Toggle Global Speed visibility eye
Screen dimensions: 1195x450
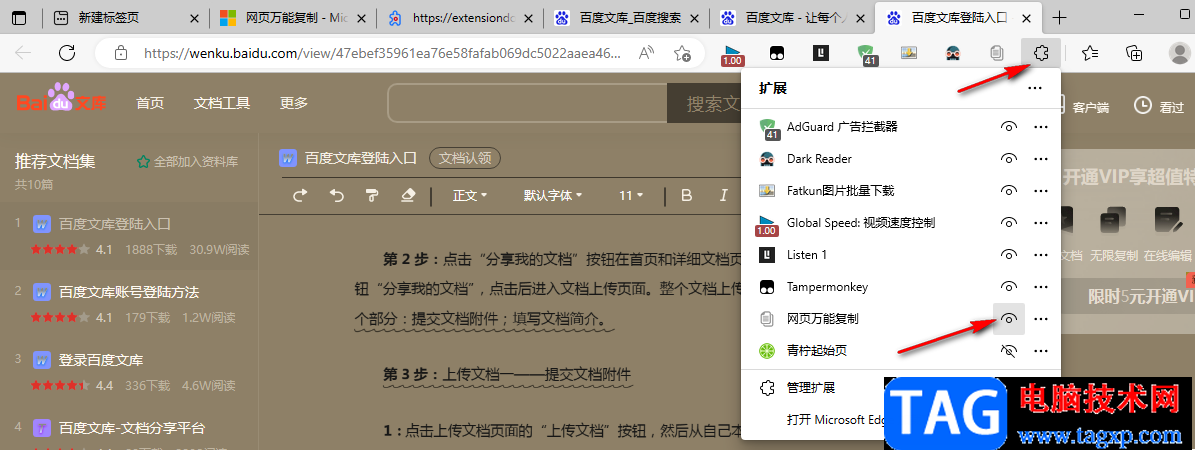coord(1009,223)
